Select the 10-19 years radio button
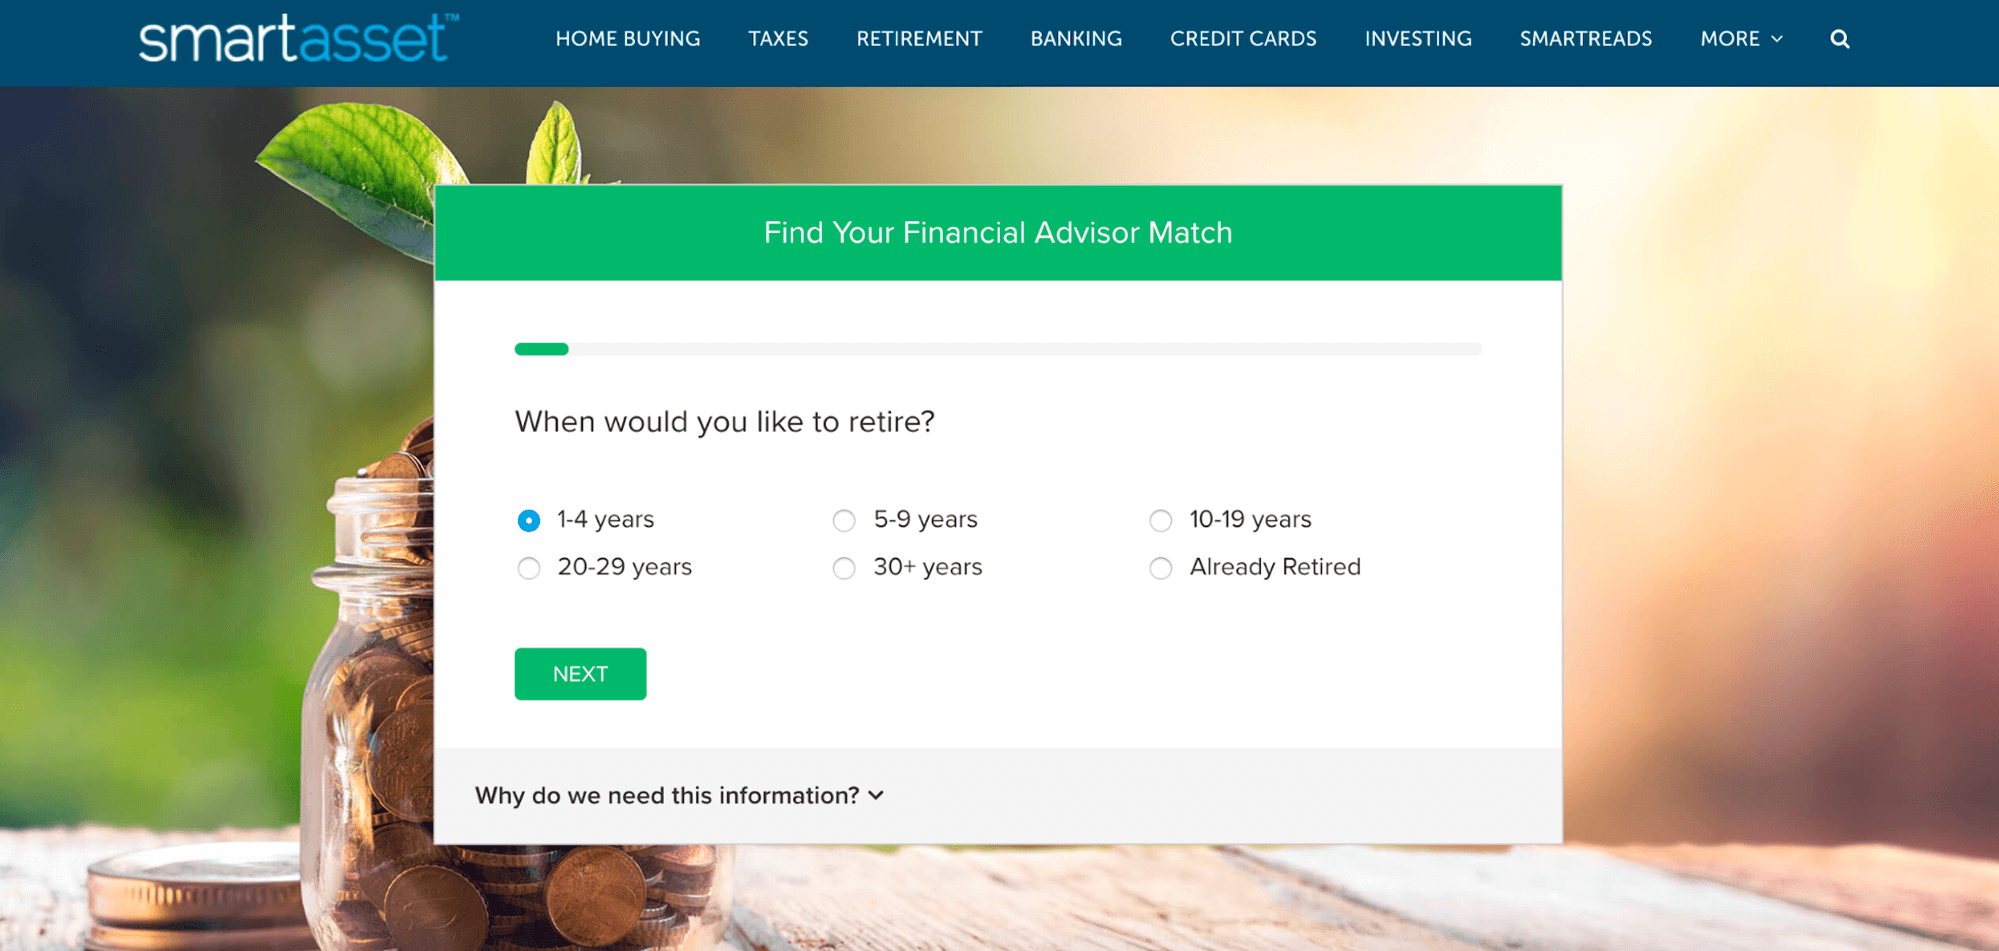1999x951 pixels. click(1160, 520)
